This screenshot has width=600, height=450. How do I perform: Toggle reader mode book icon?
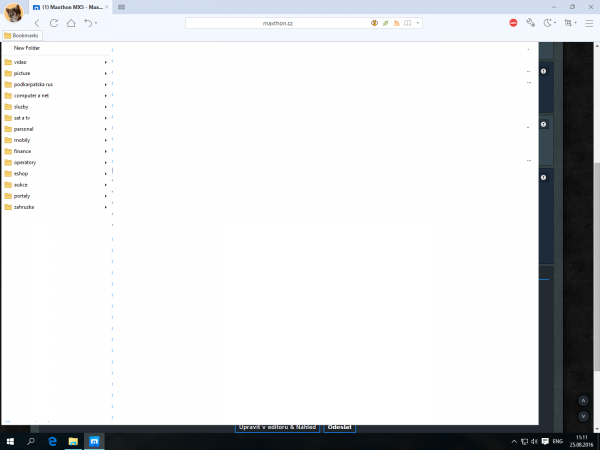[407, 22]
